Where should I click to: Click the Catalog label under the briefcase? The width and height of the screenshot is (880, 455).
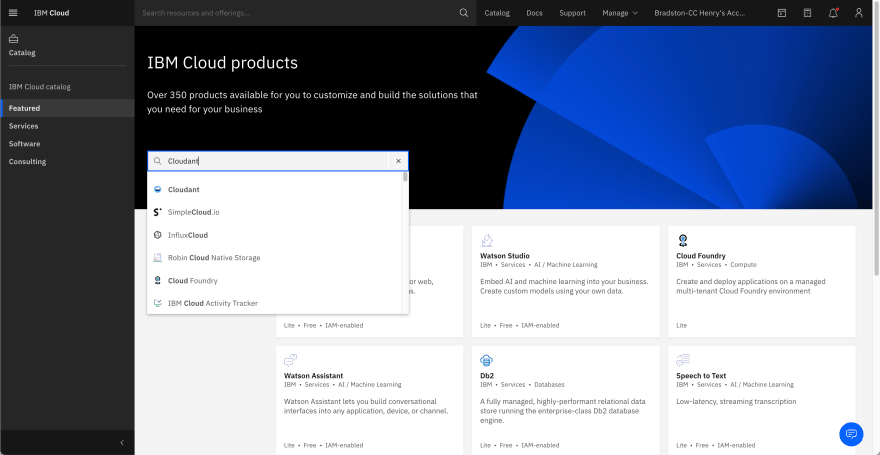coord(22,53)
